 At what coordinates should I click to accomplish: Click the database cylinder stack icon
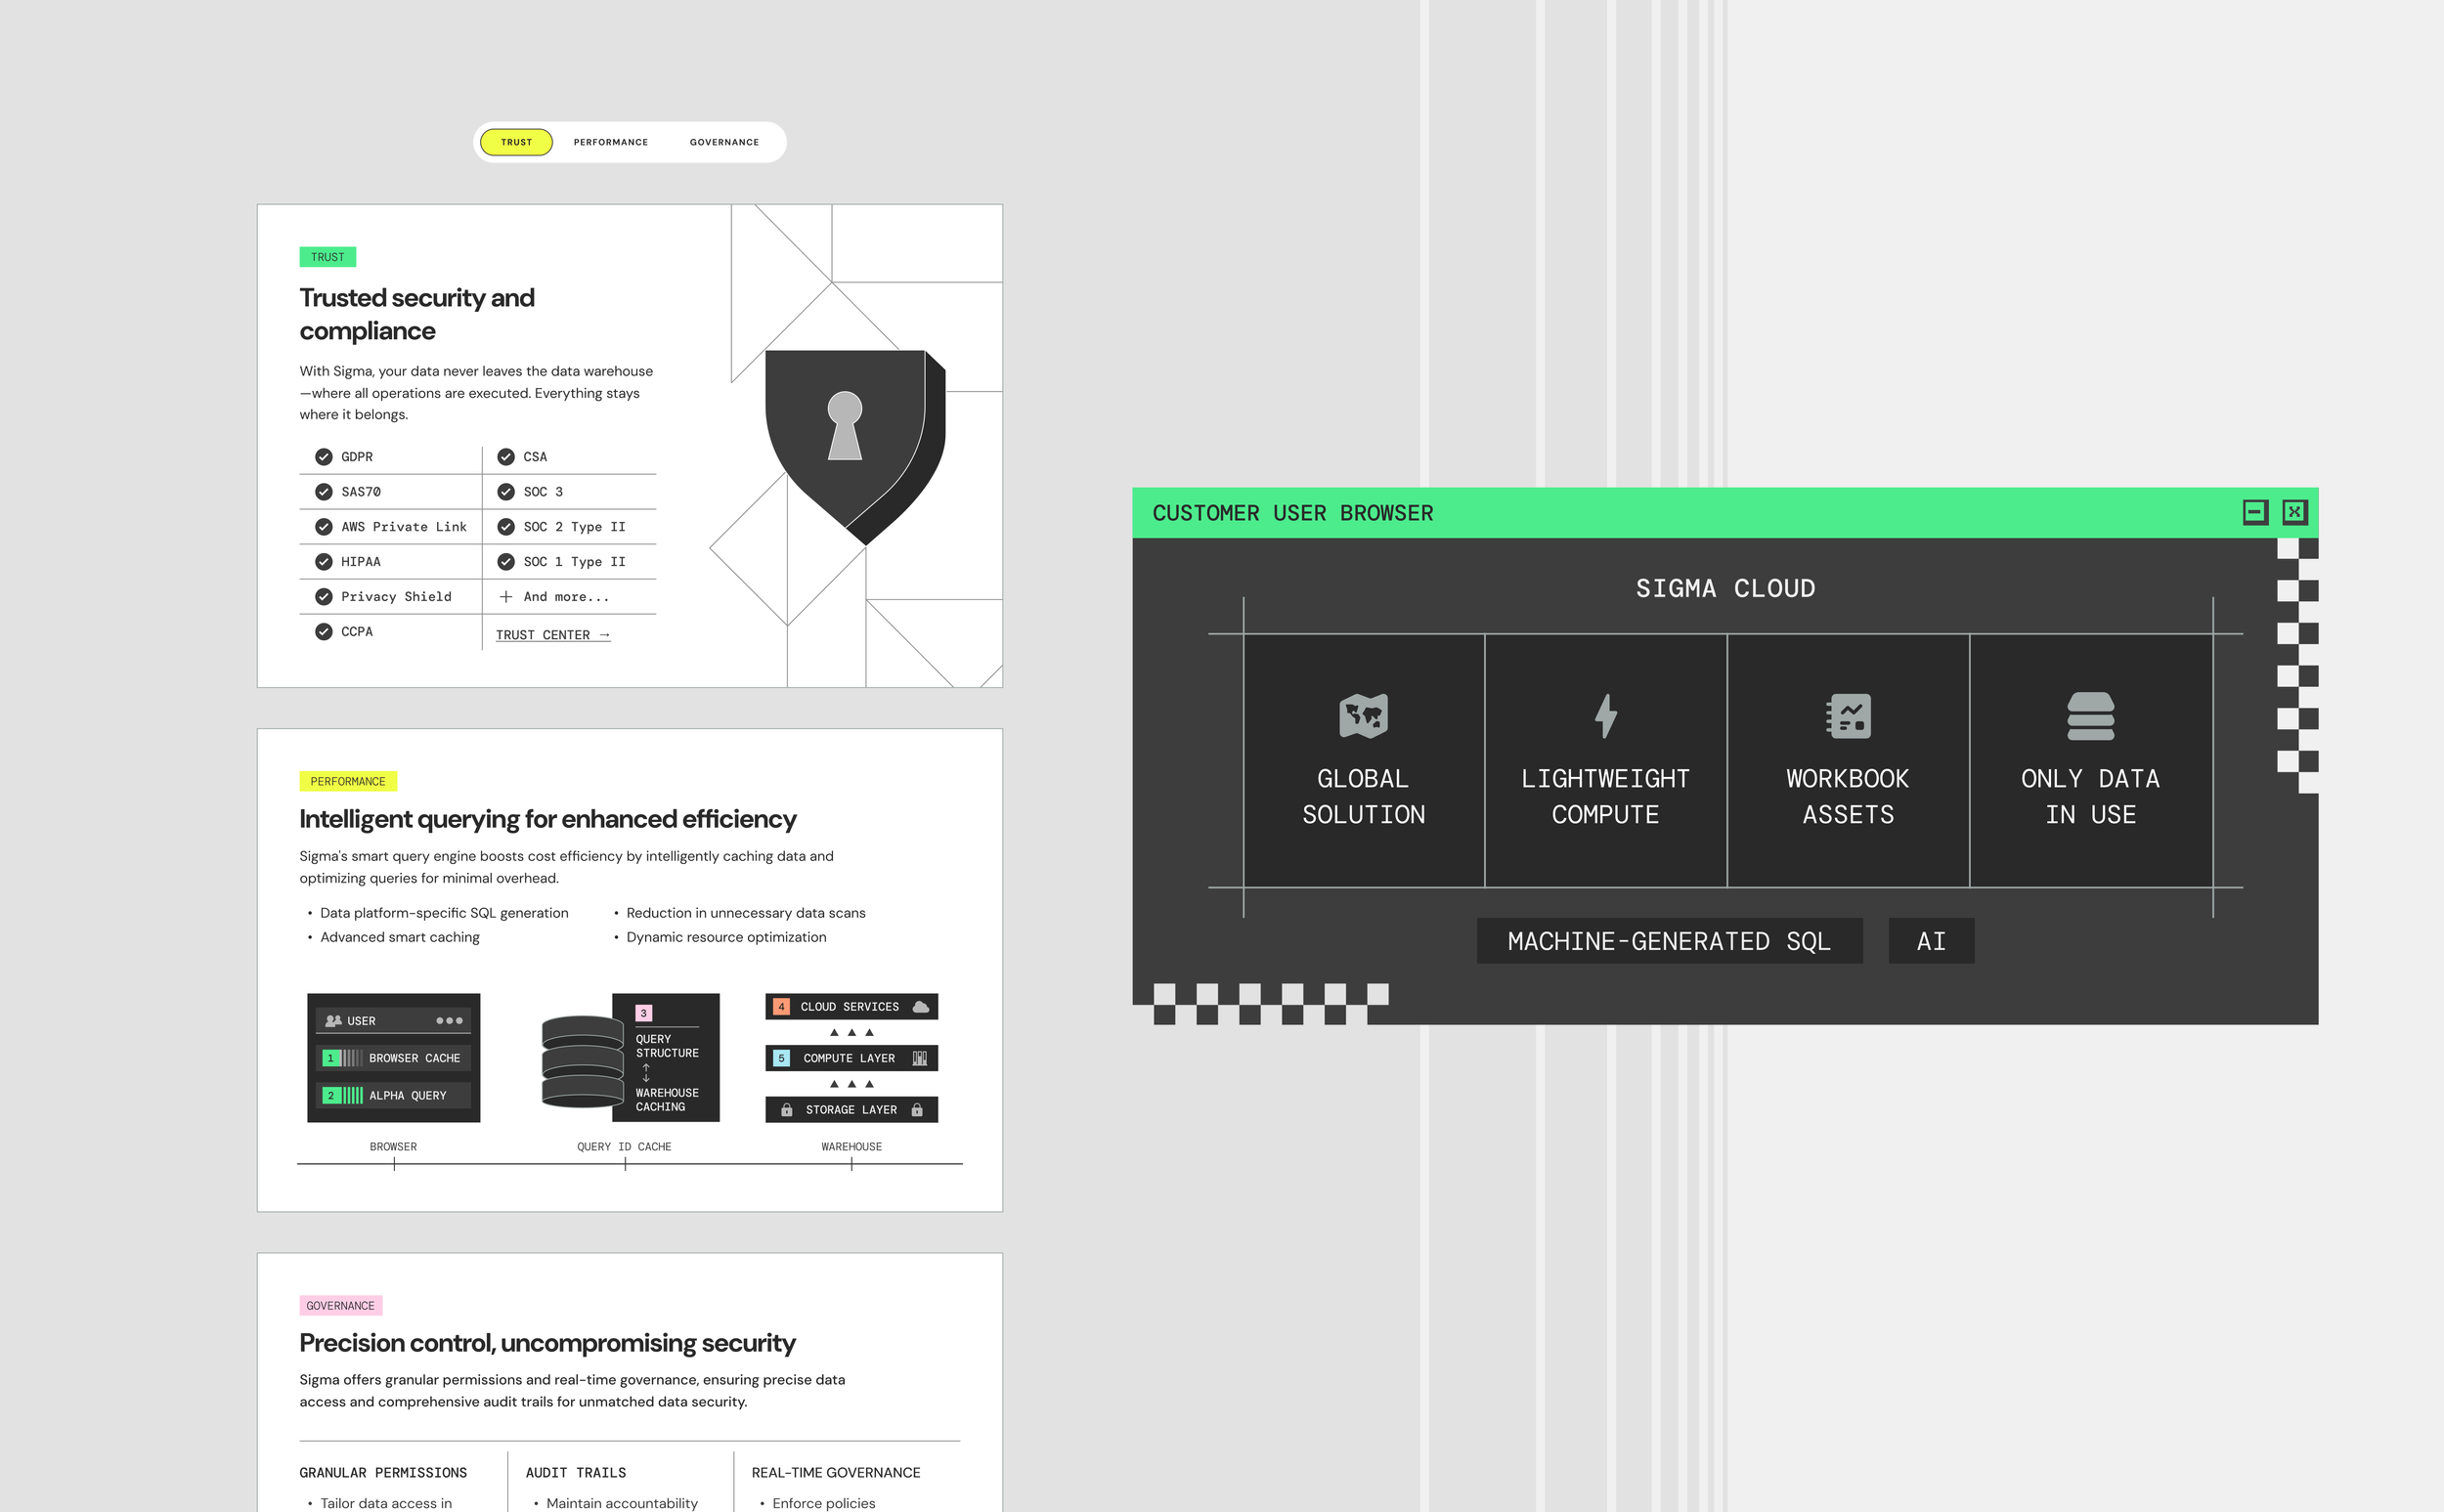[x=582, y=1062]
